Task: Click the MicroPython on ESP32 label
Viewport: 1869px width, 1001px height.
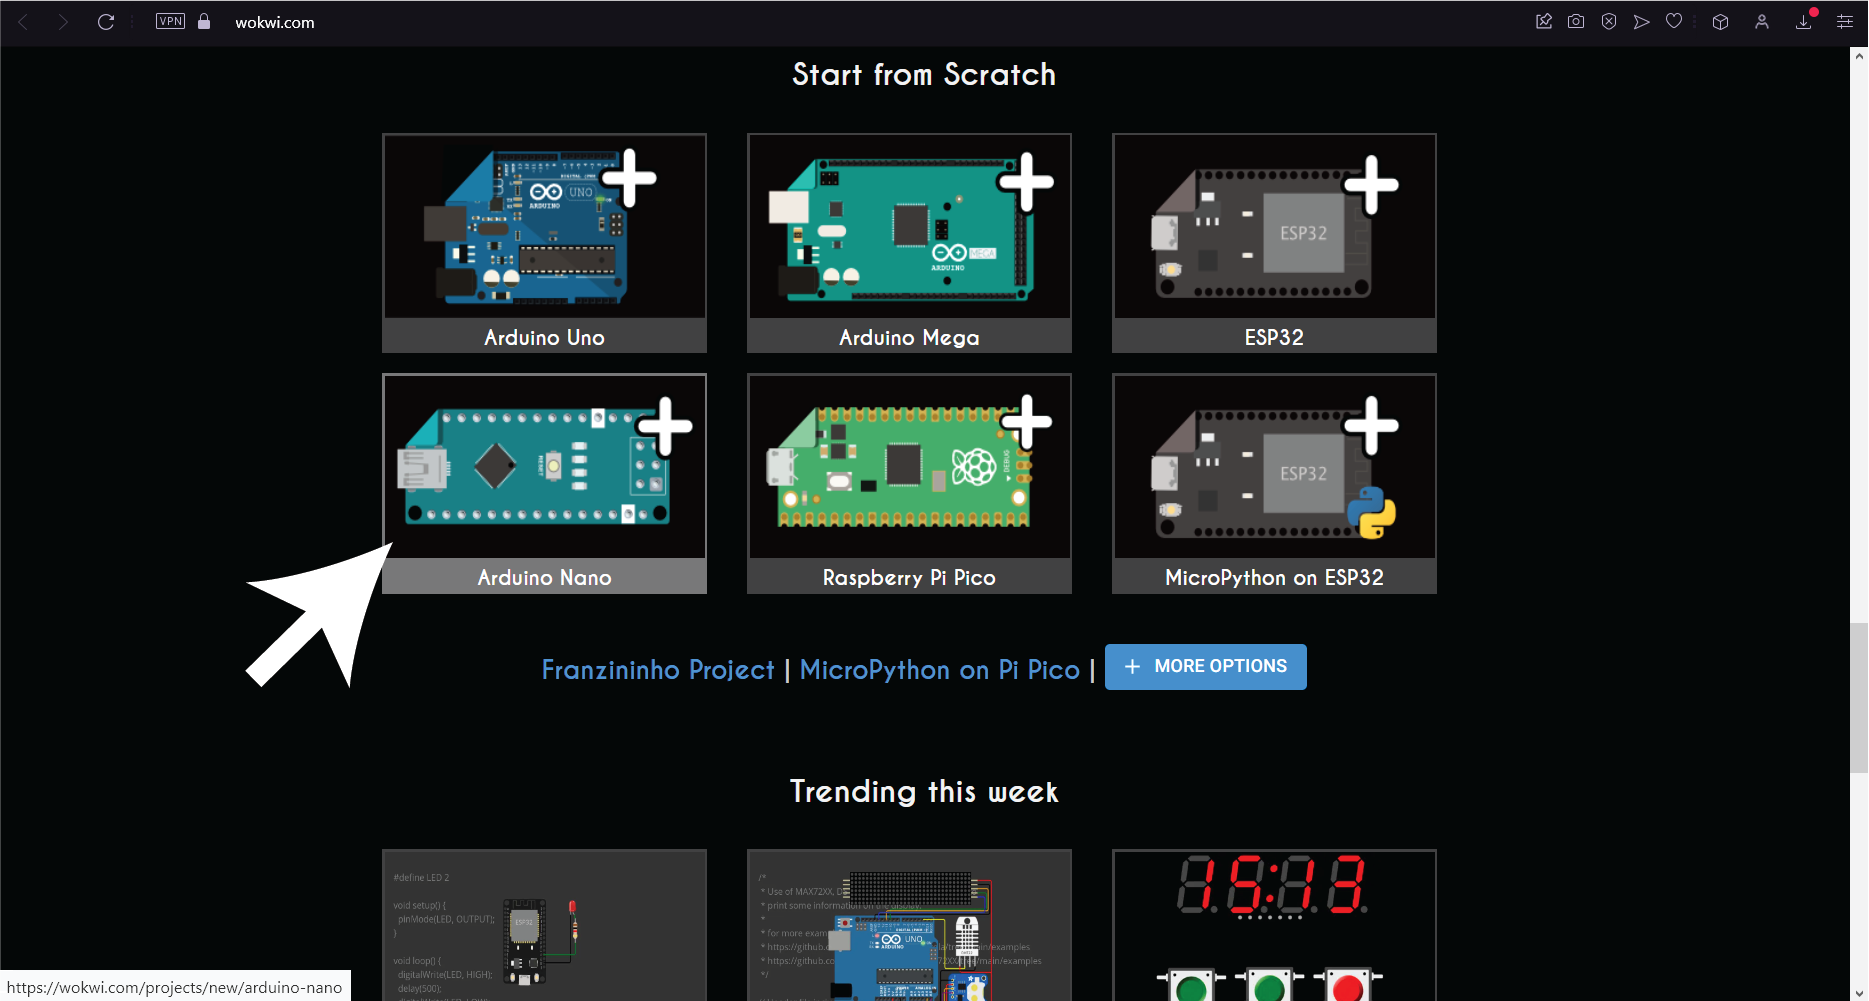Action: coord(1274,577)
